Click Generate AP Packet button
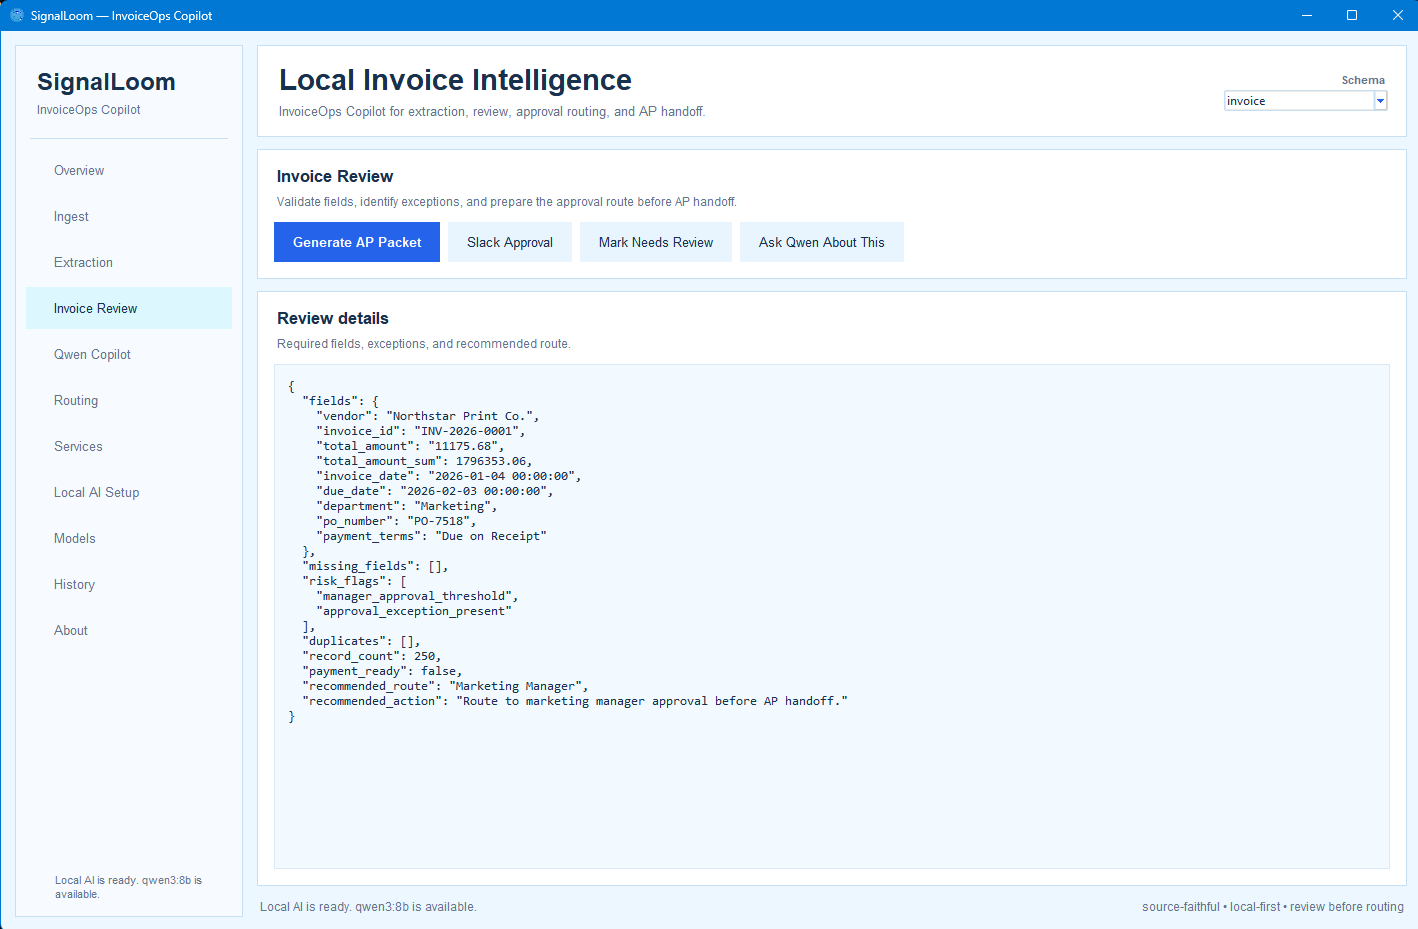 [357, 242]
